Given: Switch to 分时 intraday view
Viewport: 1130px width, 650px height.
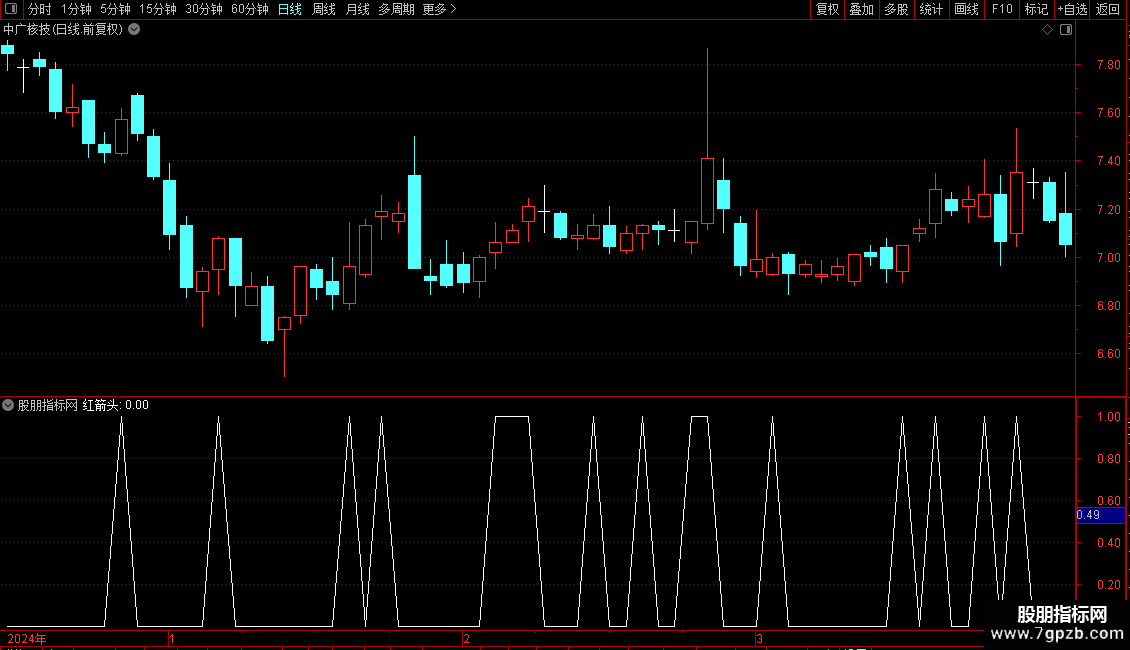Looking at the screenshot, I should pos(40,9).
